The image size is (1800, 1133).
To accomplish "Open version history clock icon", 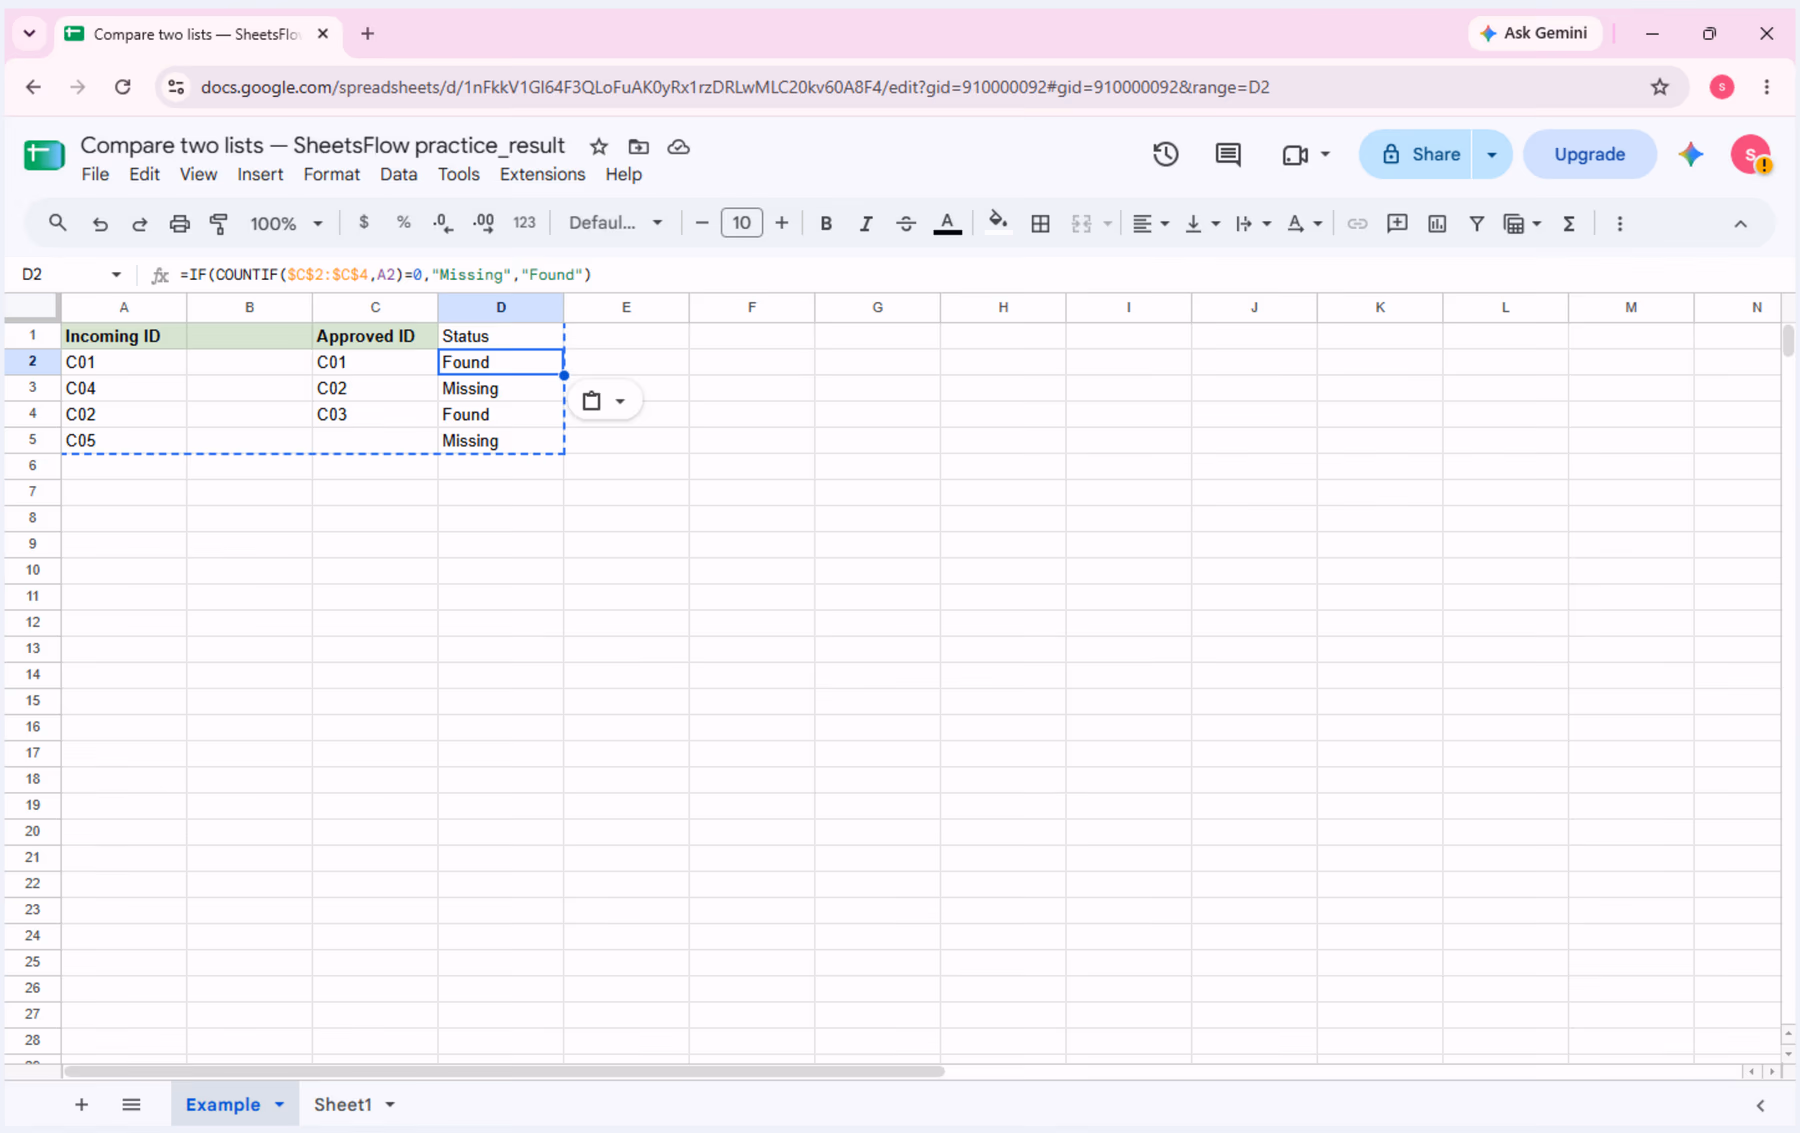I will pyautogui.click(x=1165, y=154).
